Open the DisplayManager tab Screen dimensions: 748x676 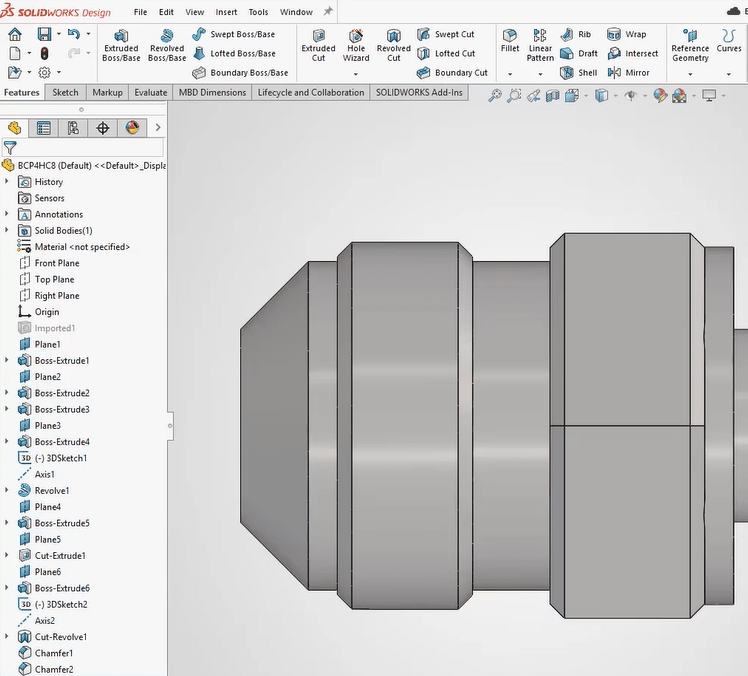132,128
